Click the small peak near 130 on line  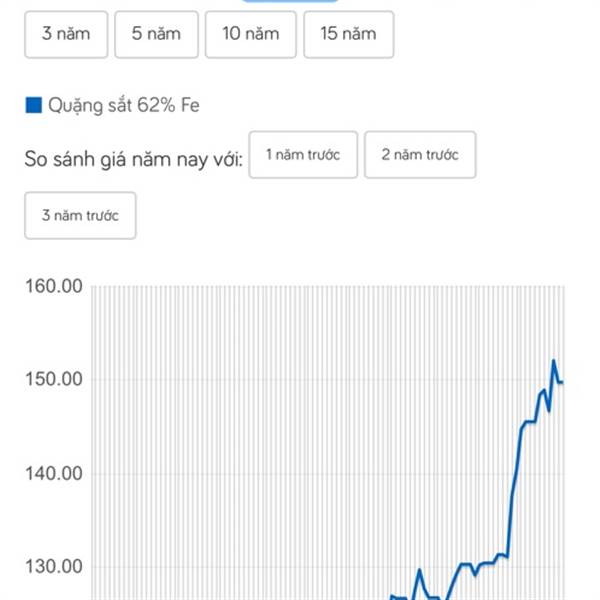click(x=419, y=570)
